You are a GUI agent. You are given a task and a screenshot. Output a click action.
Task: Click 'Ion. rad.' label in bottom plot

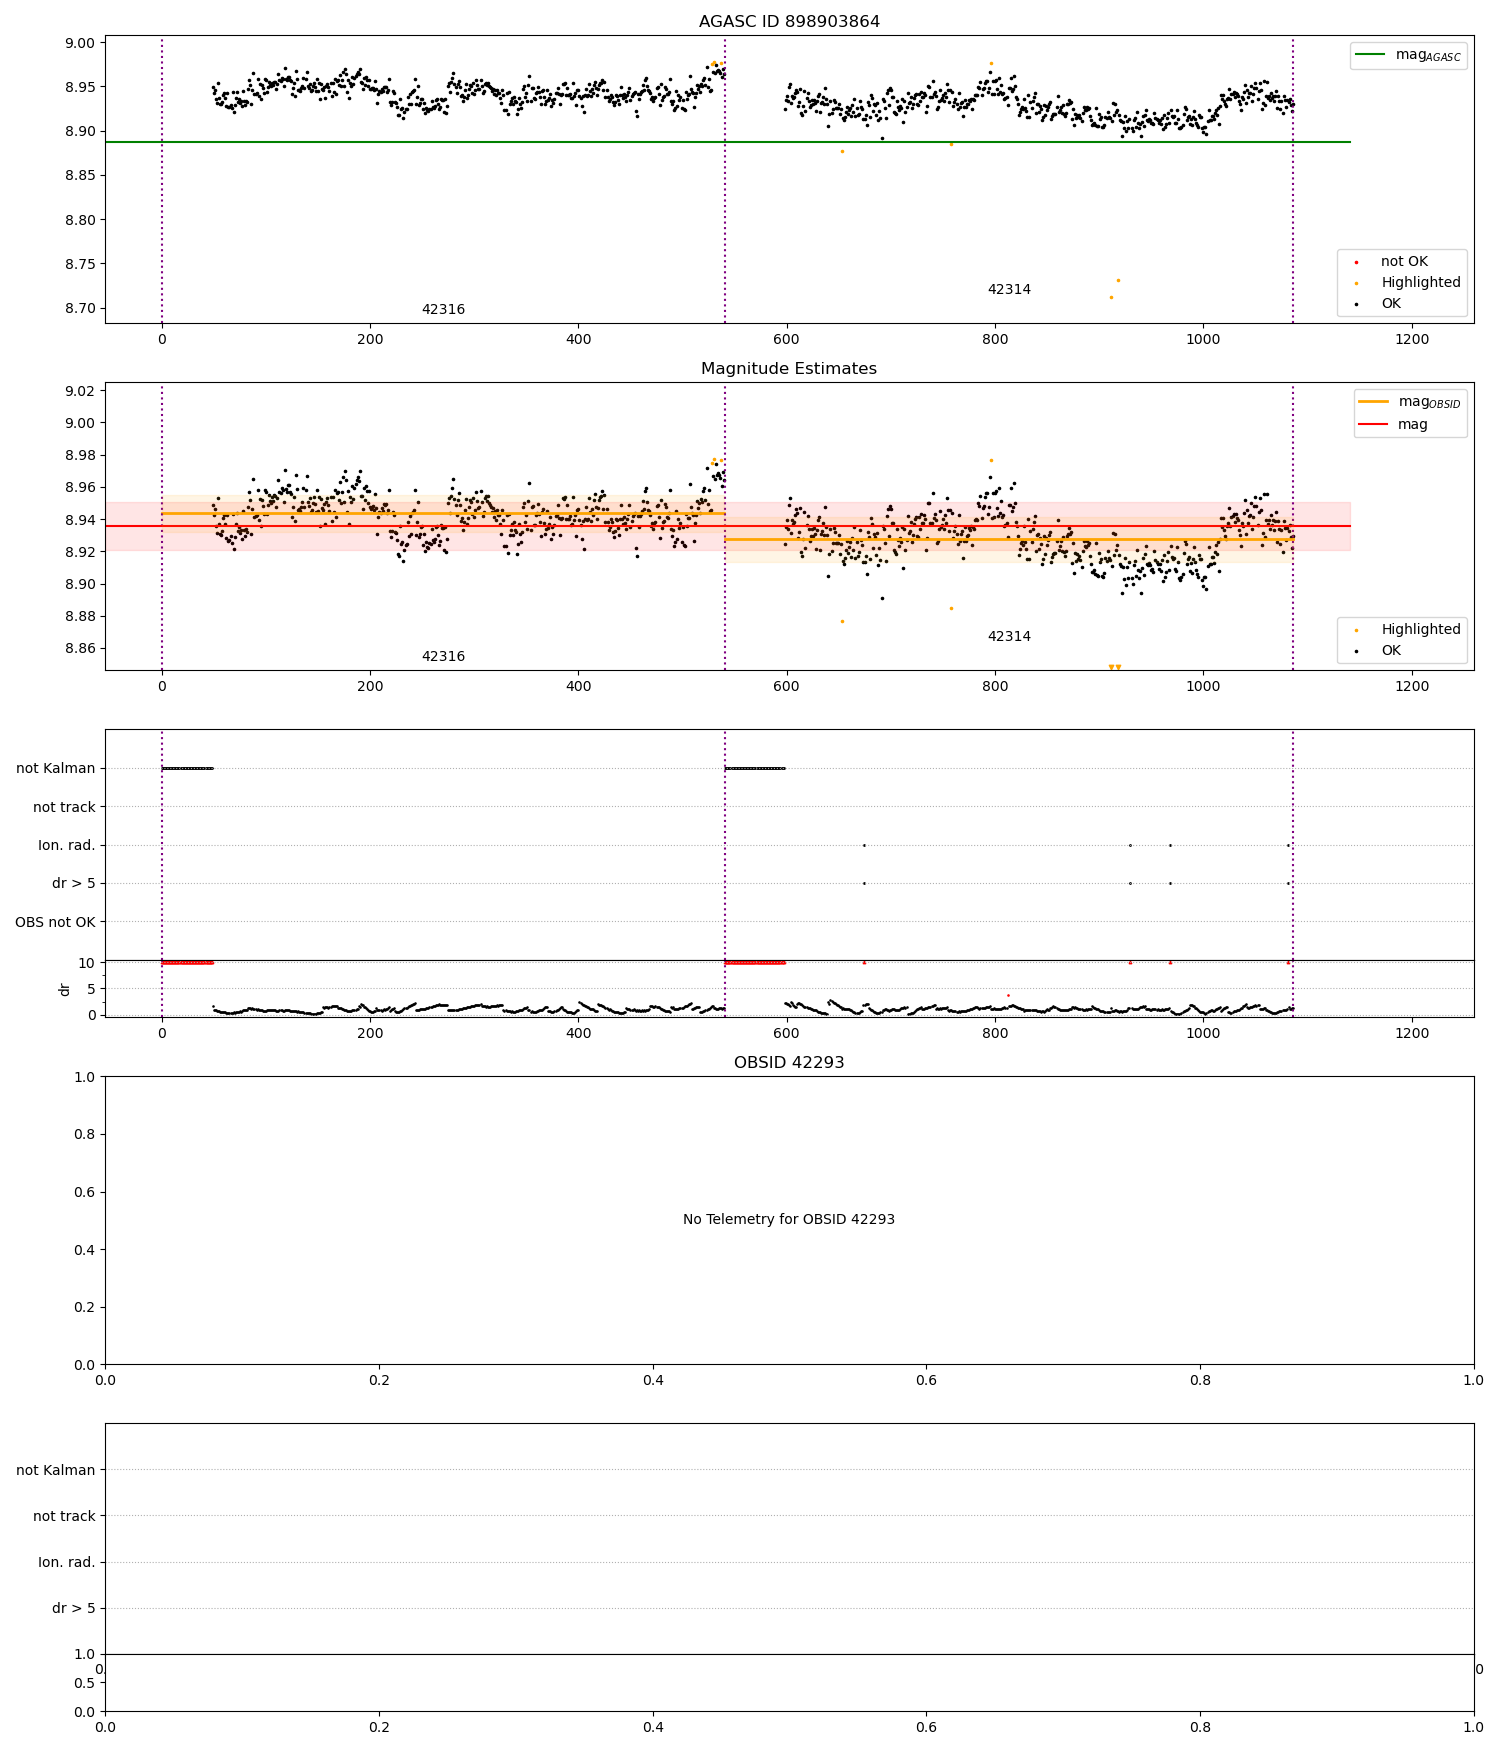(x=67, y=1563)
